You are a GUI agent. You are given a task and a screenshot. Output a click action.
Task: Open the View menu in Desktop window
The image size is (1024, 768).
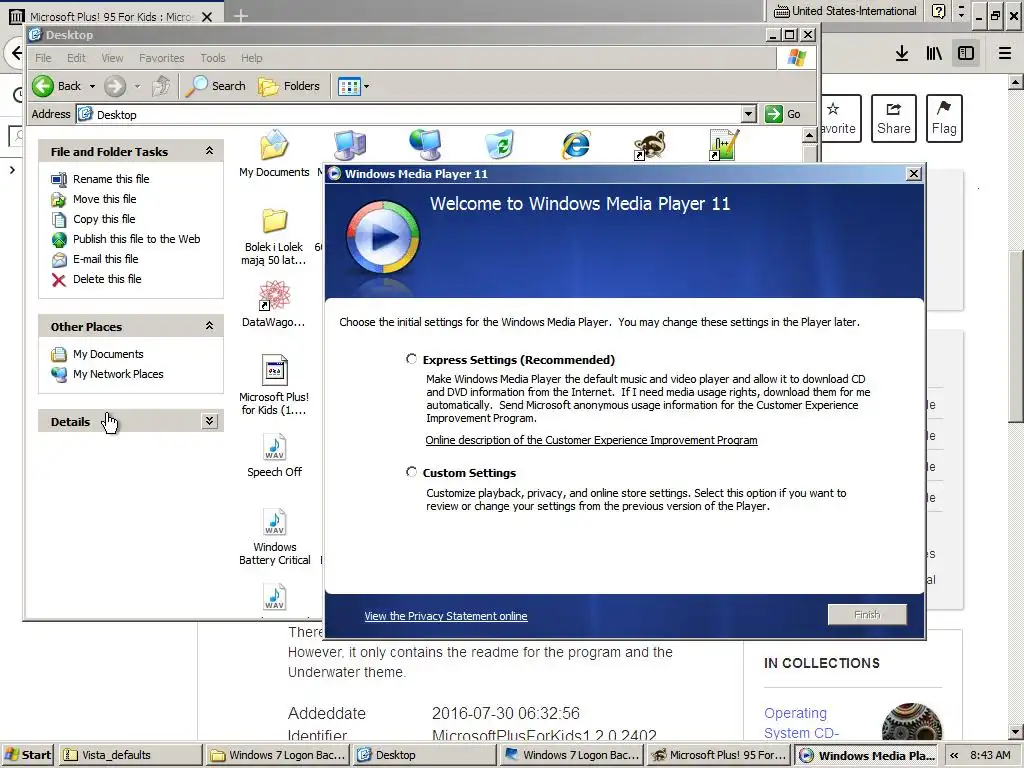click(112, 58)
